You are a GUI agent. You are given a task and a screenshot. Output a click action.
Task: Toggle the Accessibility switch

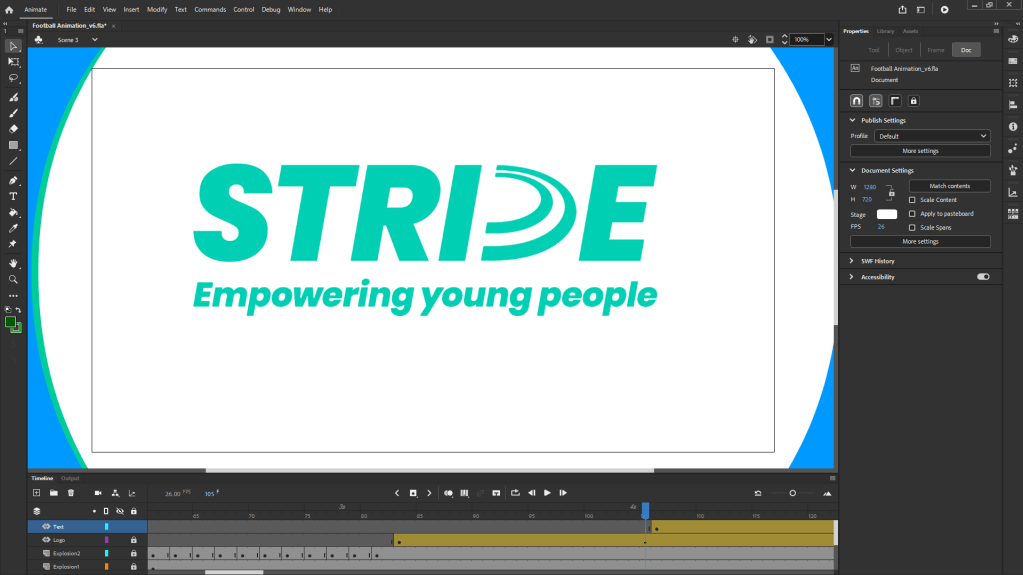coord(983,277)
